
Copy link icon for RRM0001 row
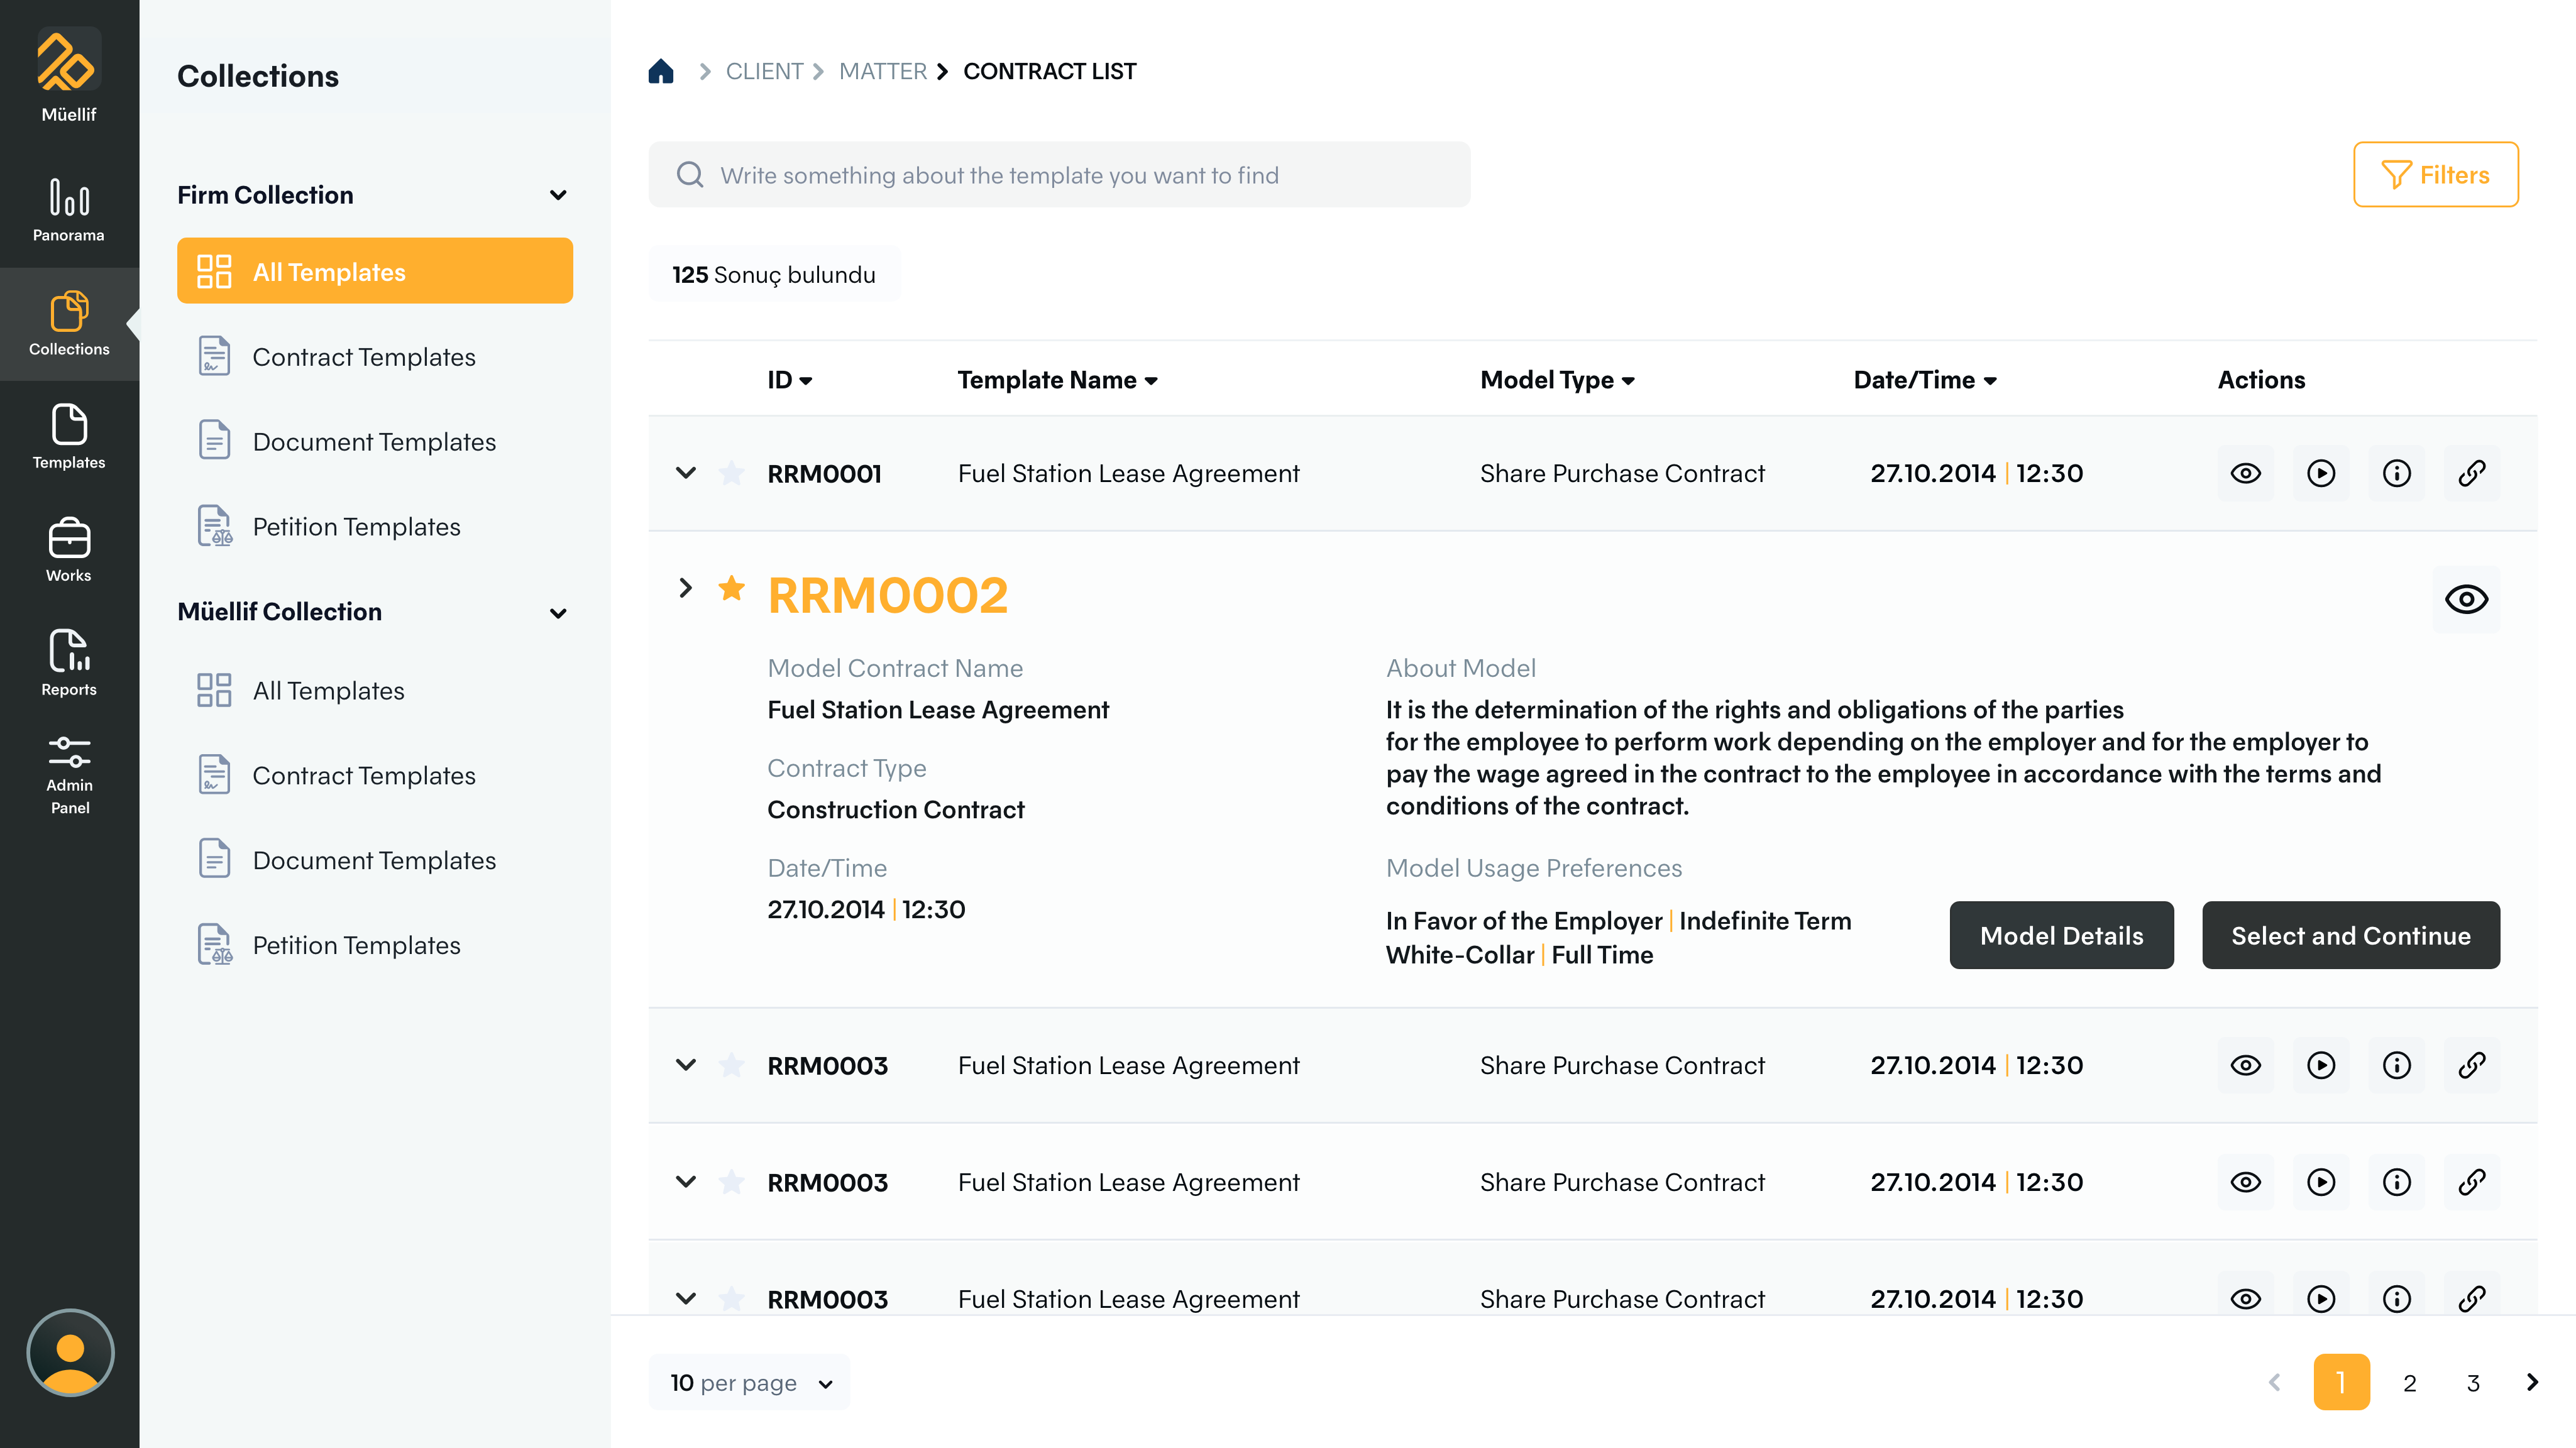click(x=2472, y=473)
